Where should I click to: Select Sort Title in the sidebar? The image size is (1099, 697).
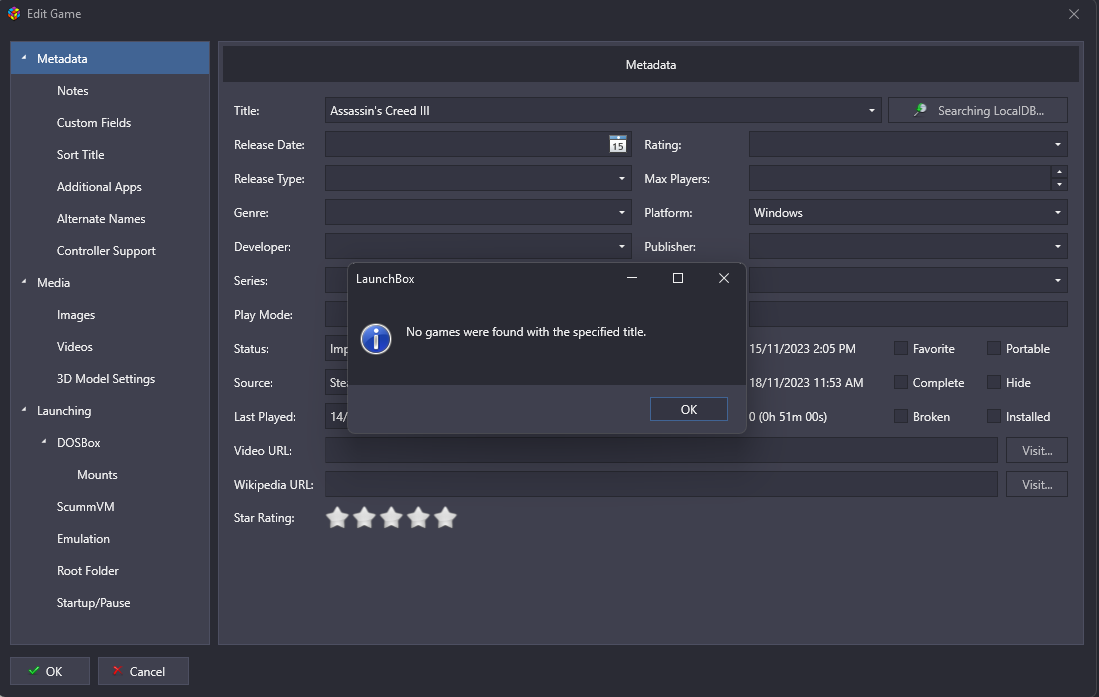pos(81,155)
